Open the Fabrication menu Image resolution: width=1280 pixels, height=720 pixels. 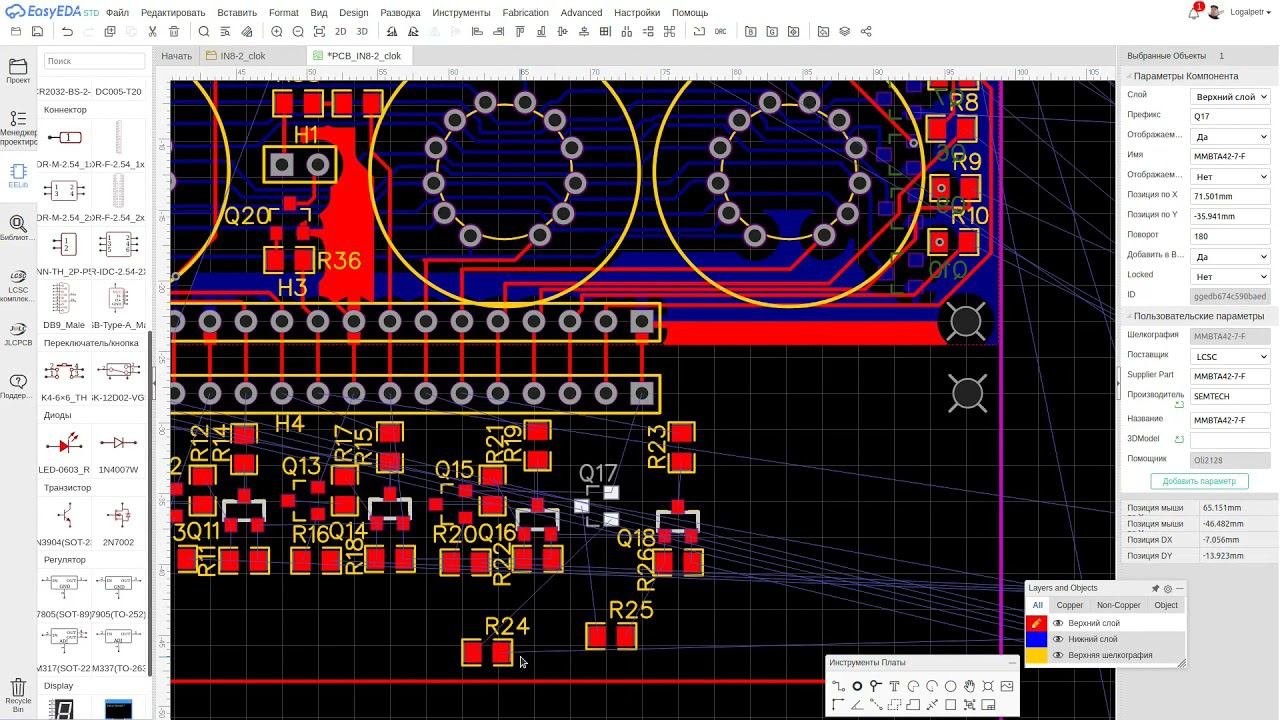click(525, 13)
